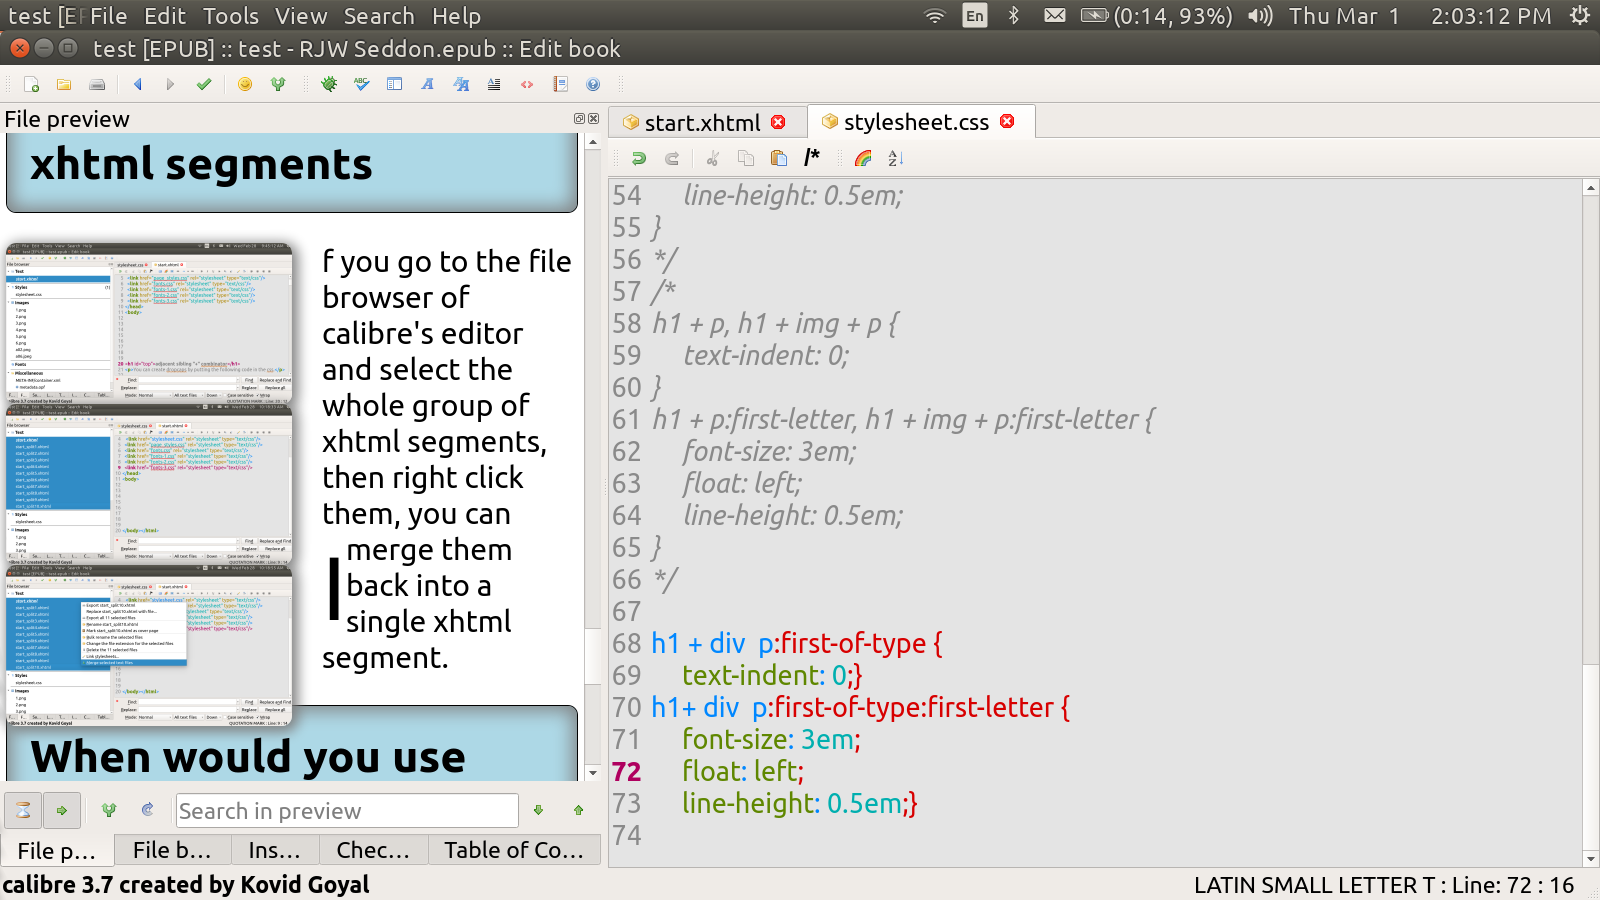Open help with blue question mark icon
Viewport: 1600px width, 900px height.
(593, 85)
